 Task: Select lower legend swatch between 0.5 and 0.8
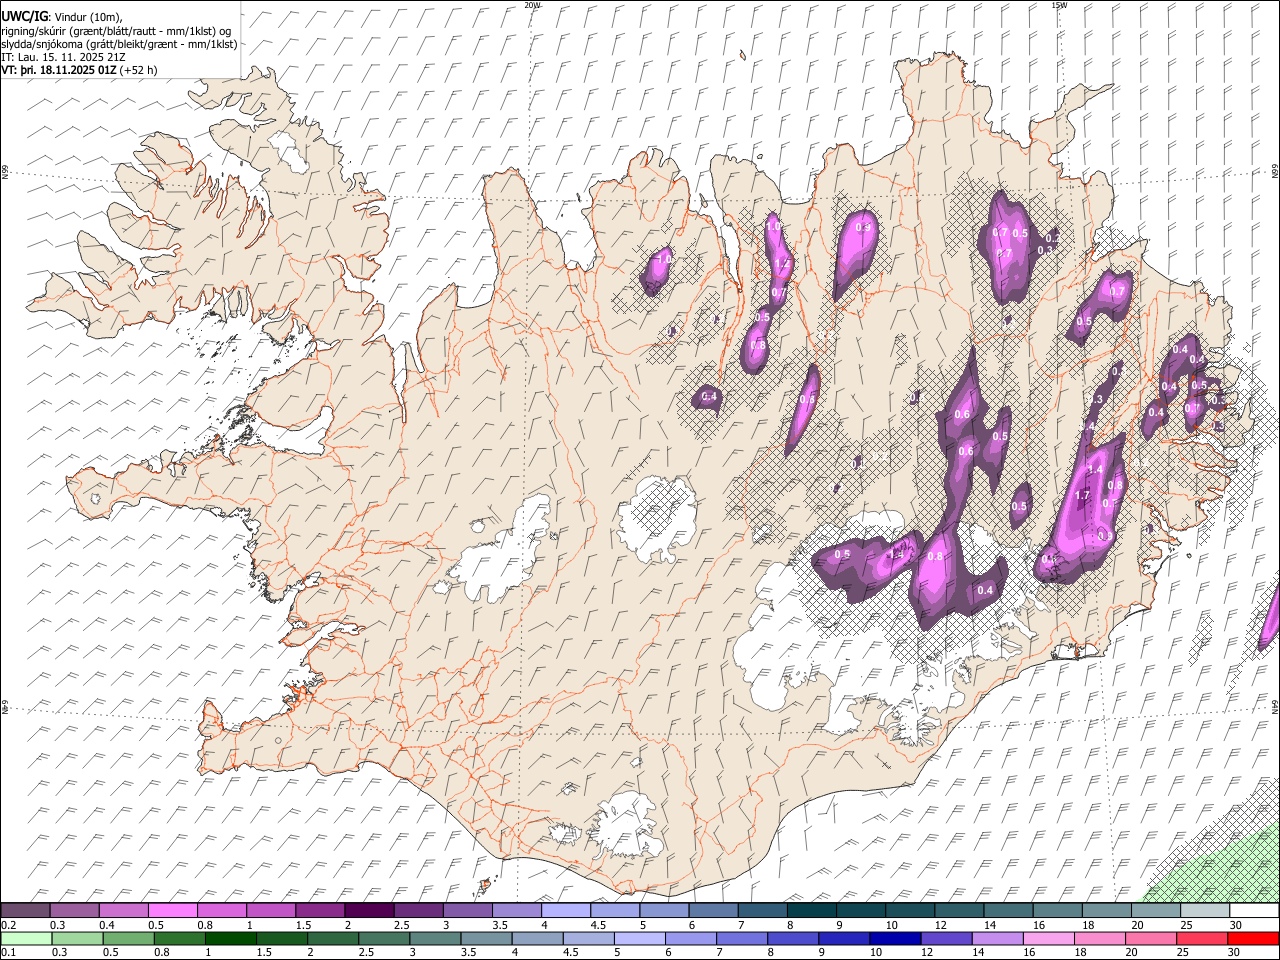click(x=128, y=938)
